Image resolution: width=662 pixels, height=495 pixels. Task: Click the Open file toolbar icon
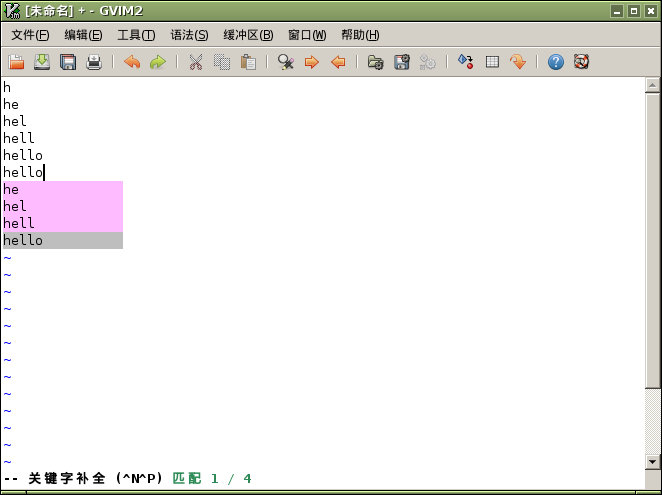pos(16,62)
